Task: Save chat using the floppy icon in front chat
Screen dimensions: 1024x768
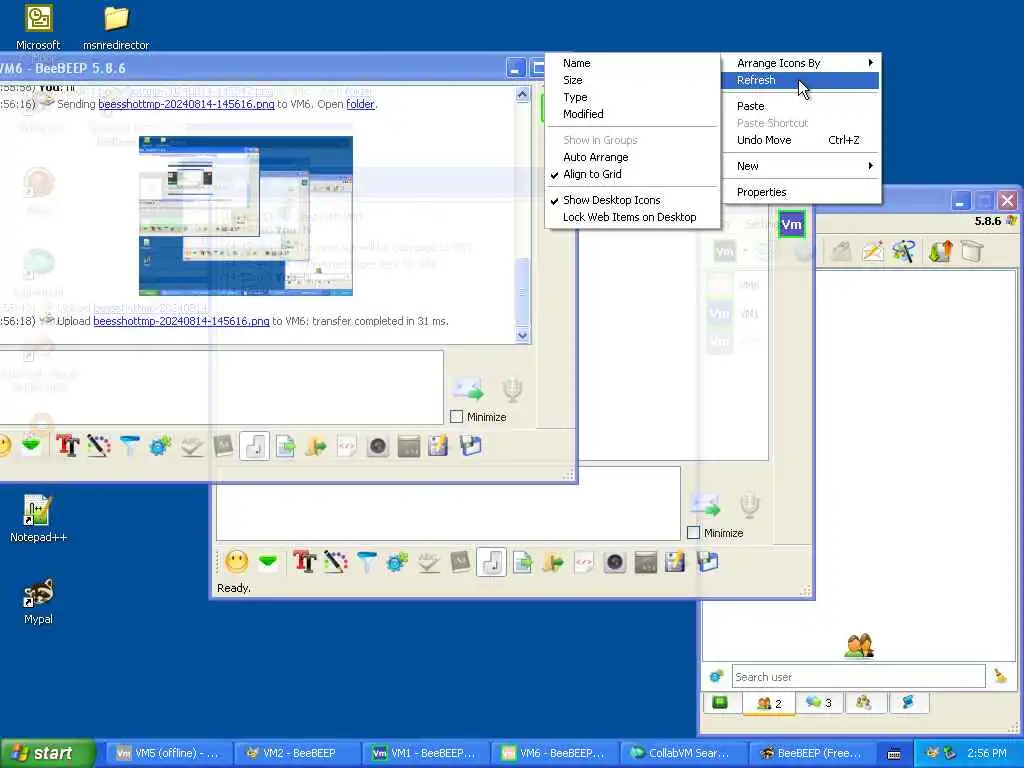Action: pos(676,562)
